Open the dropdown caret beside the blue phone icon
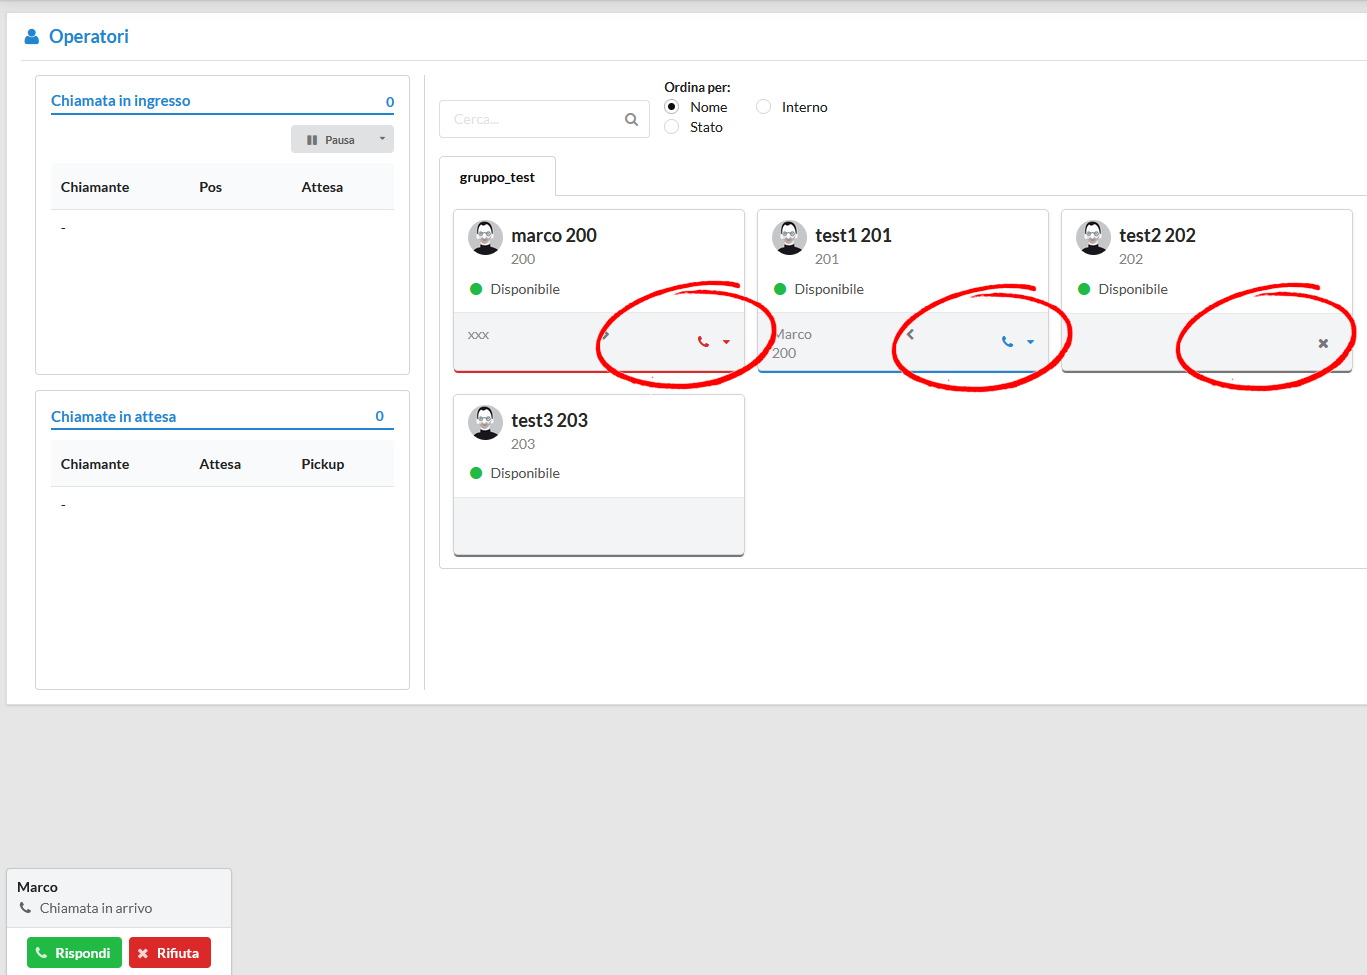The width and height of the screenshot is (1367, 975). 1029,341
